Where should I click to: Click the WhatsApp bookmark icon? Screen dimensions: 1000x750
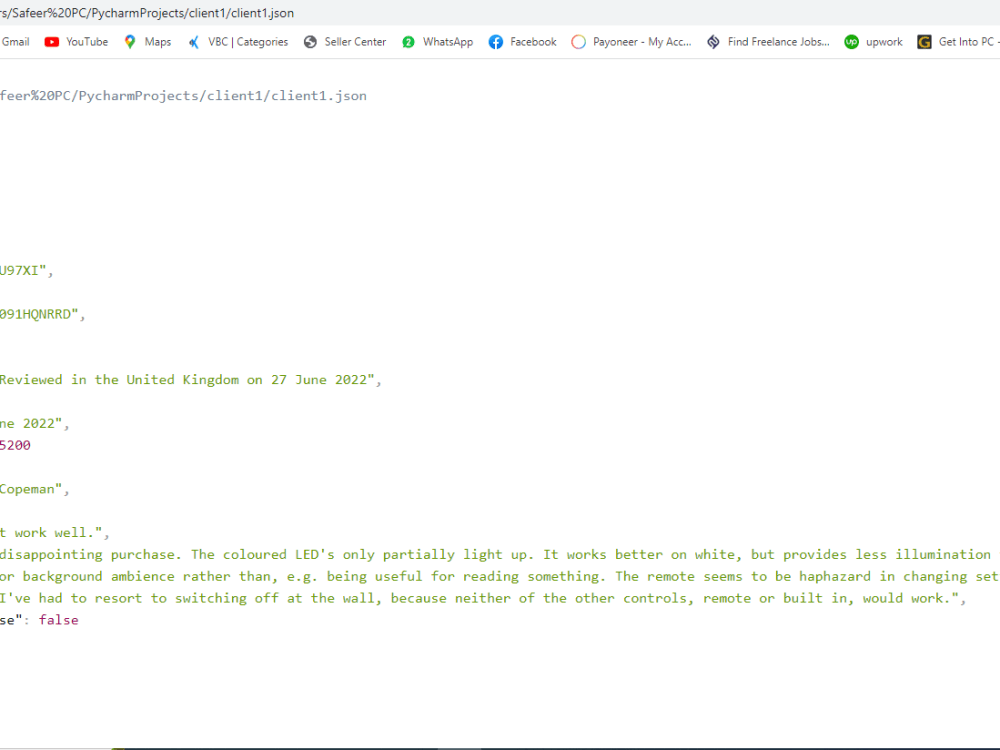[x=407, y=41]
